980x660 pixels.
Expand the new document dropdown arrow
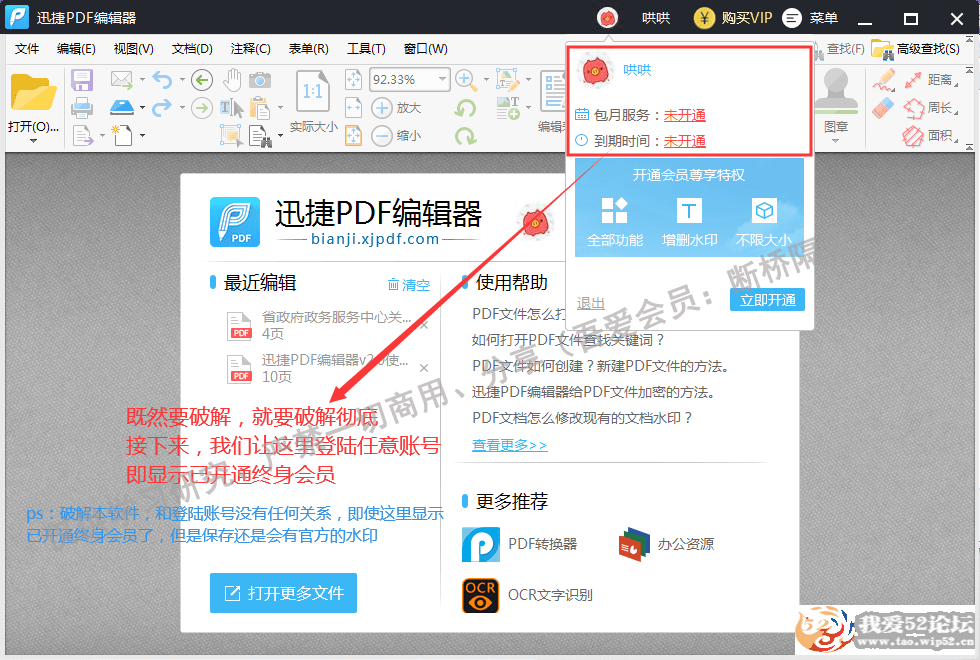(x=142, y=135)
